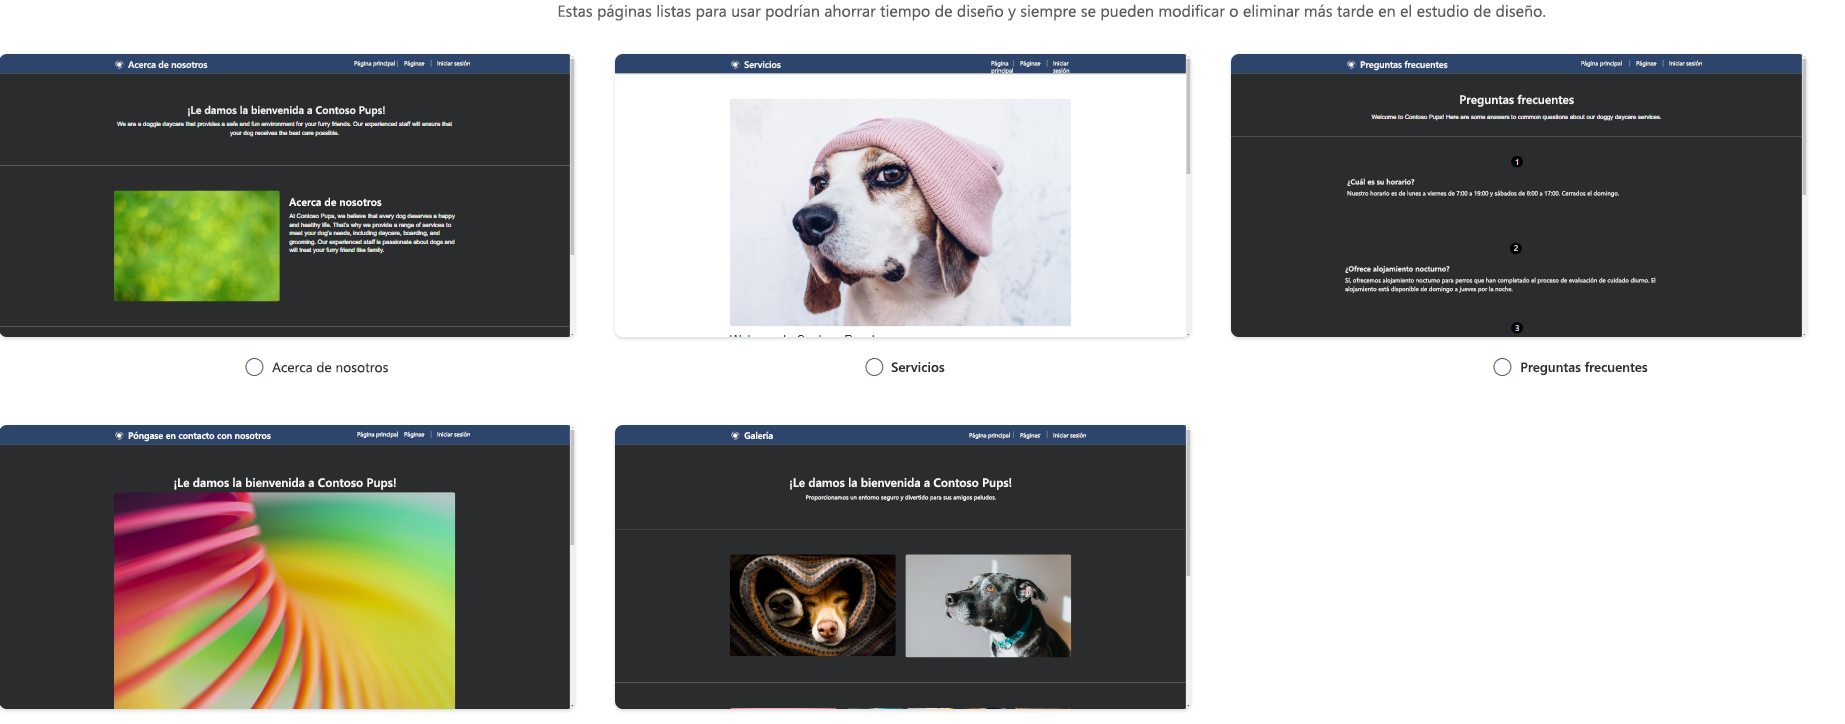Select the Servicios radio button
This screenshot has width=1845, height=724.
pos(874,367)
